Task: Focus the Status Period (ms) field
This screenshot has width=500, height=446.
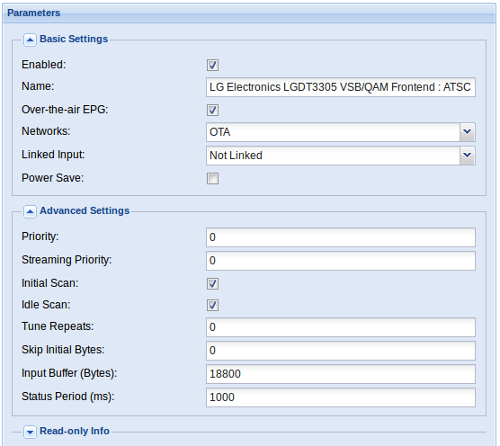Action: tap(341, 397)
